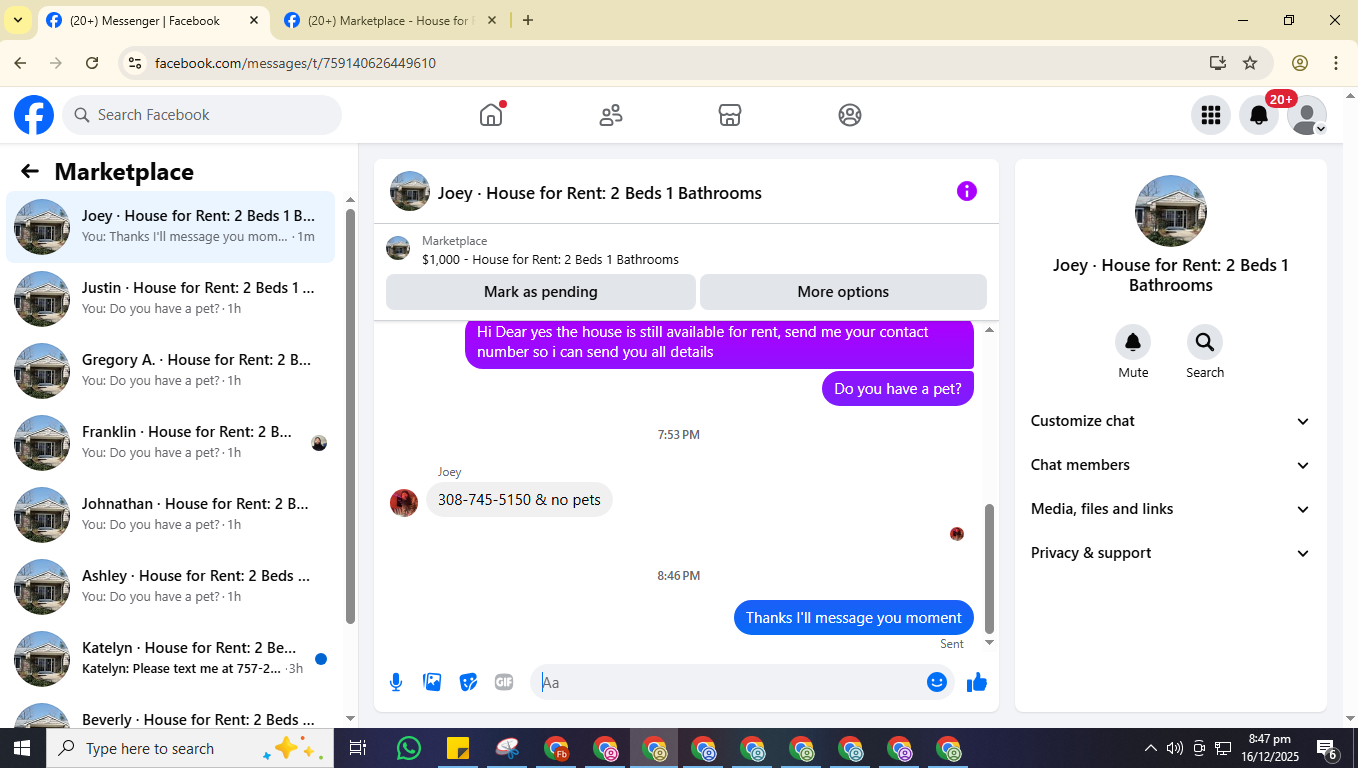Viewport: 1358px width, 768px height.
Task: Click the Mark as pending button
Action: pos(541,292)
